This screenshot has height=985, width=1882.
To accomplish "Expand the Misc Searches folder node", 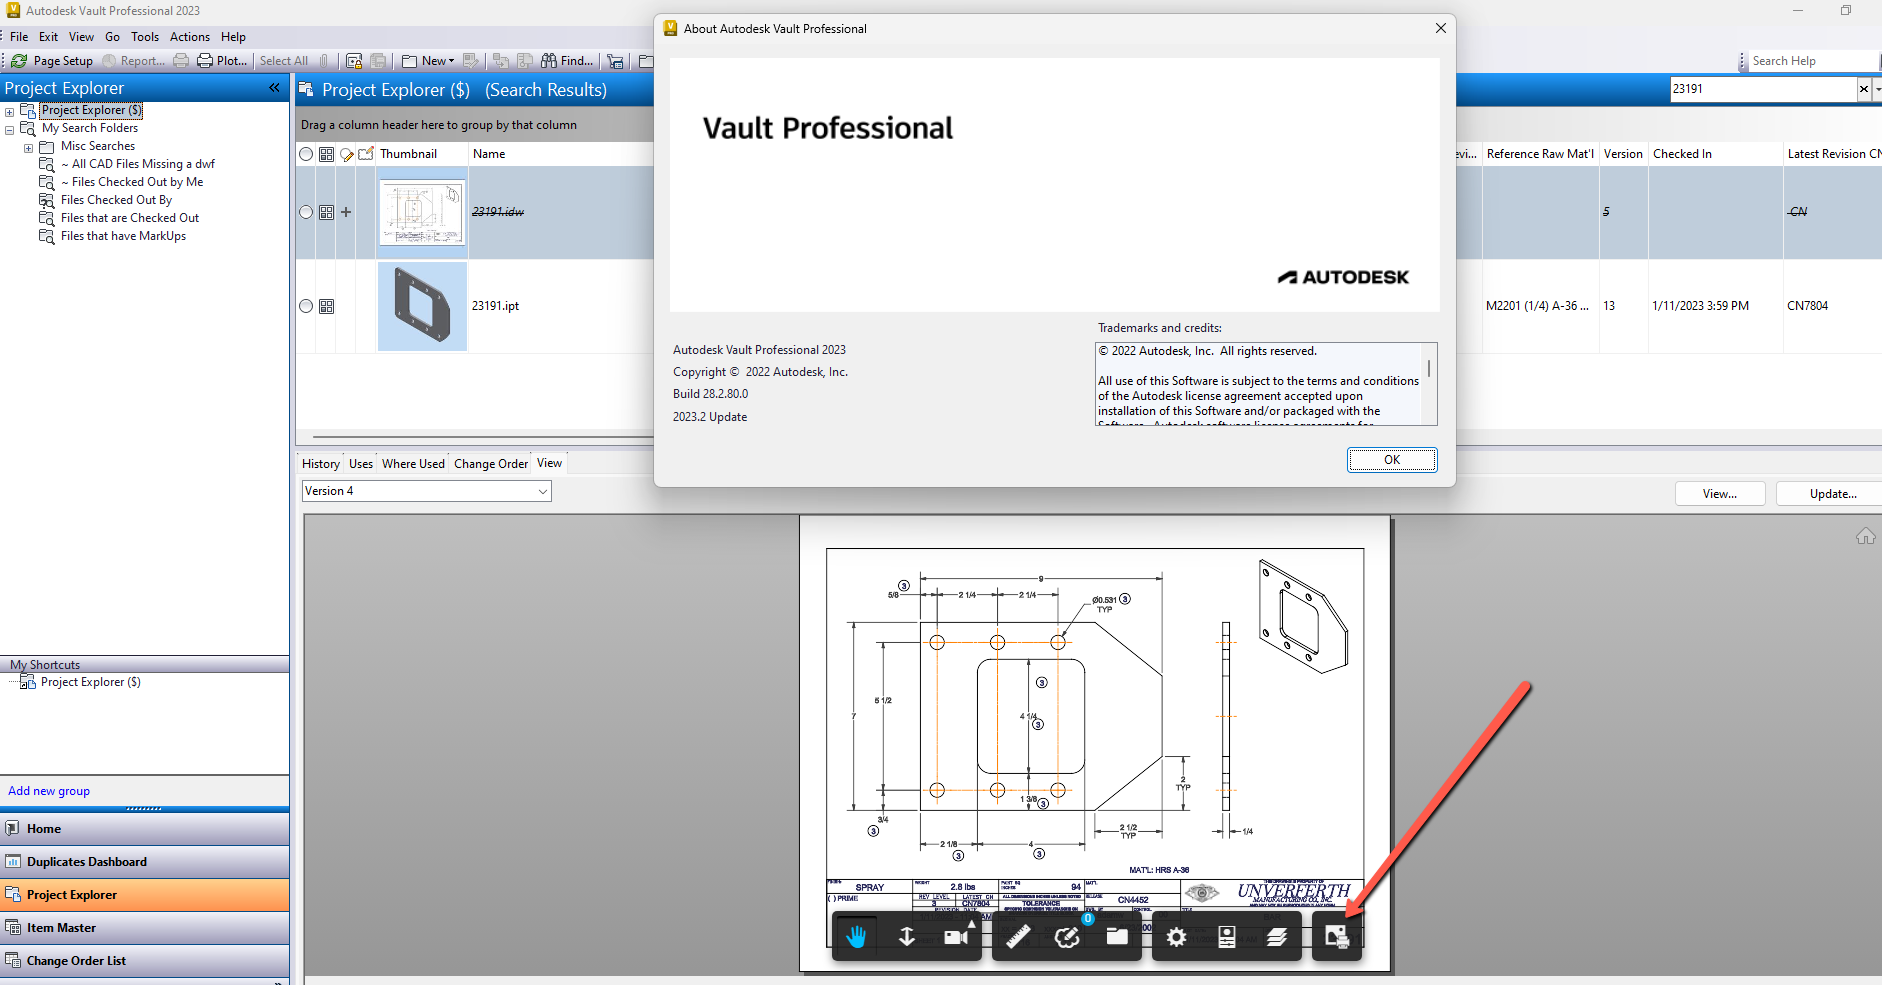I will pos(28,146).
